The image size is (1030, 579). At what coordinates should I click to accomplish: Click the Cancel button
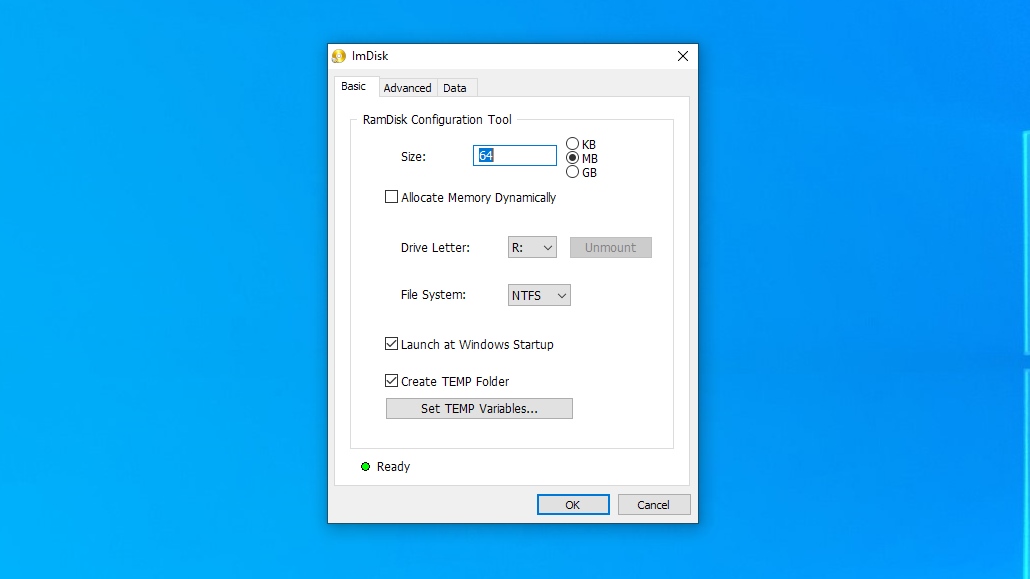click(x=654, y=505)
